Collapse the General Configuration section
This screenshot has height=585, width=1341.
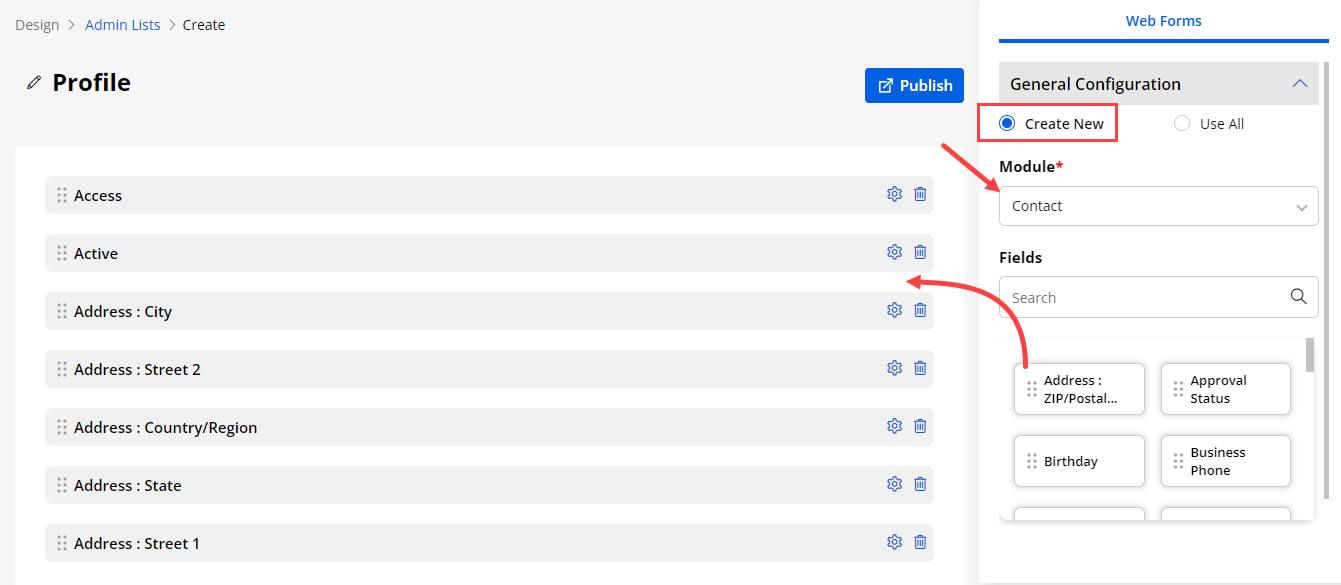(x=1299, y=84)
